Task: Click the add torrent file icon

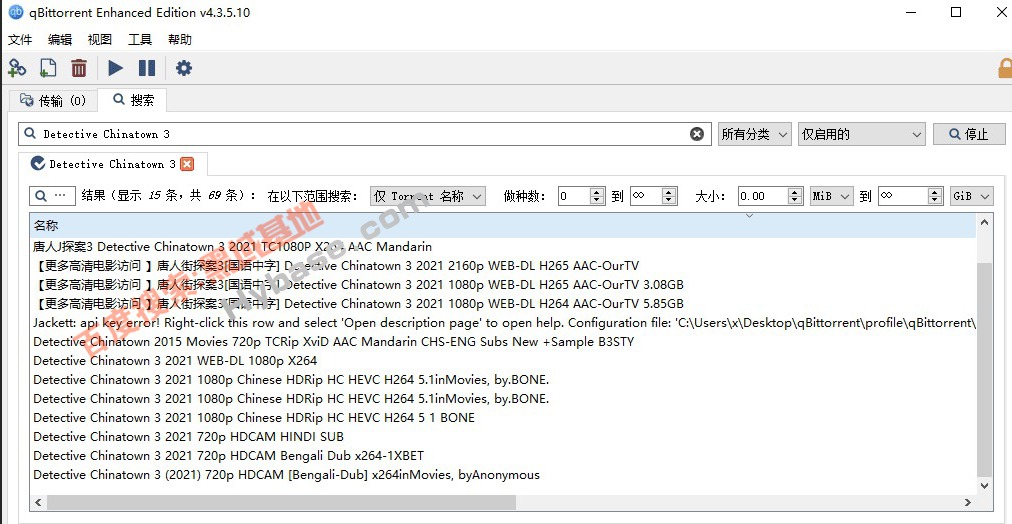Action: (x=48, y=68)
